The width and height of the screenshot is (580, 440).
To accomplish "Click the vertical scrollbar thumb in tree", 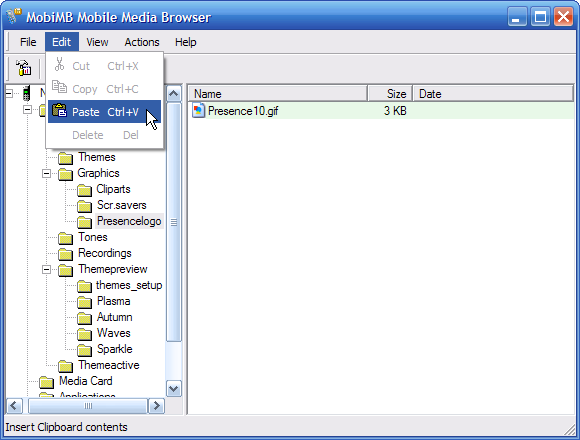I will (174, 222).
